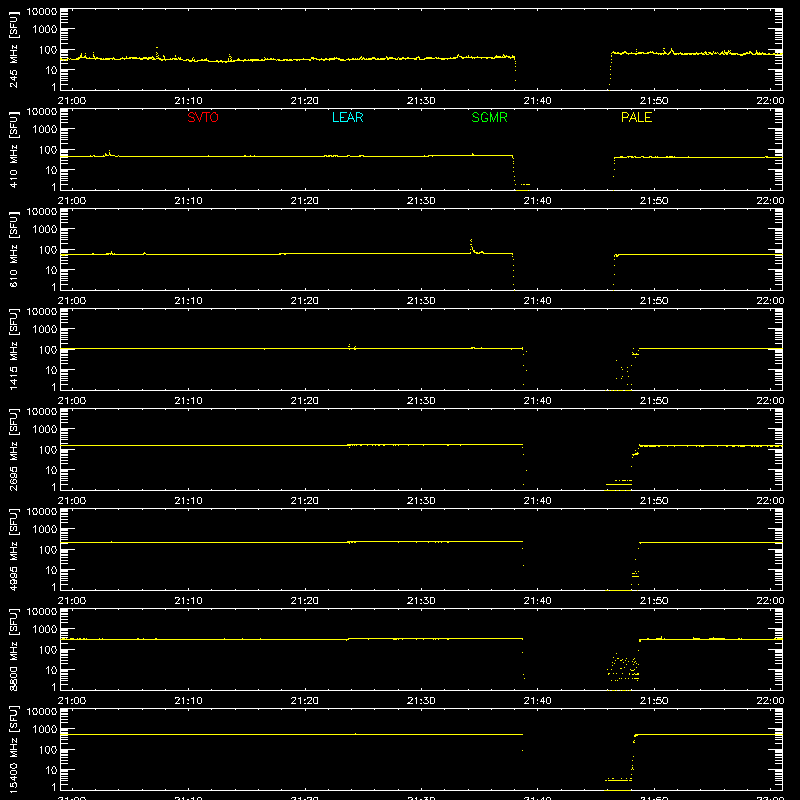The width and height of the screenshot is (800, 800).
Task: Click the 1000 y-axis value of 410 MHz plot
Action: 45,130
